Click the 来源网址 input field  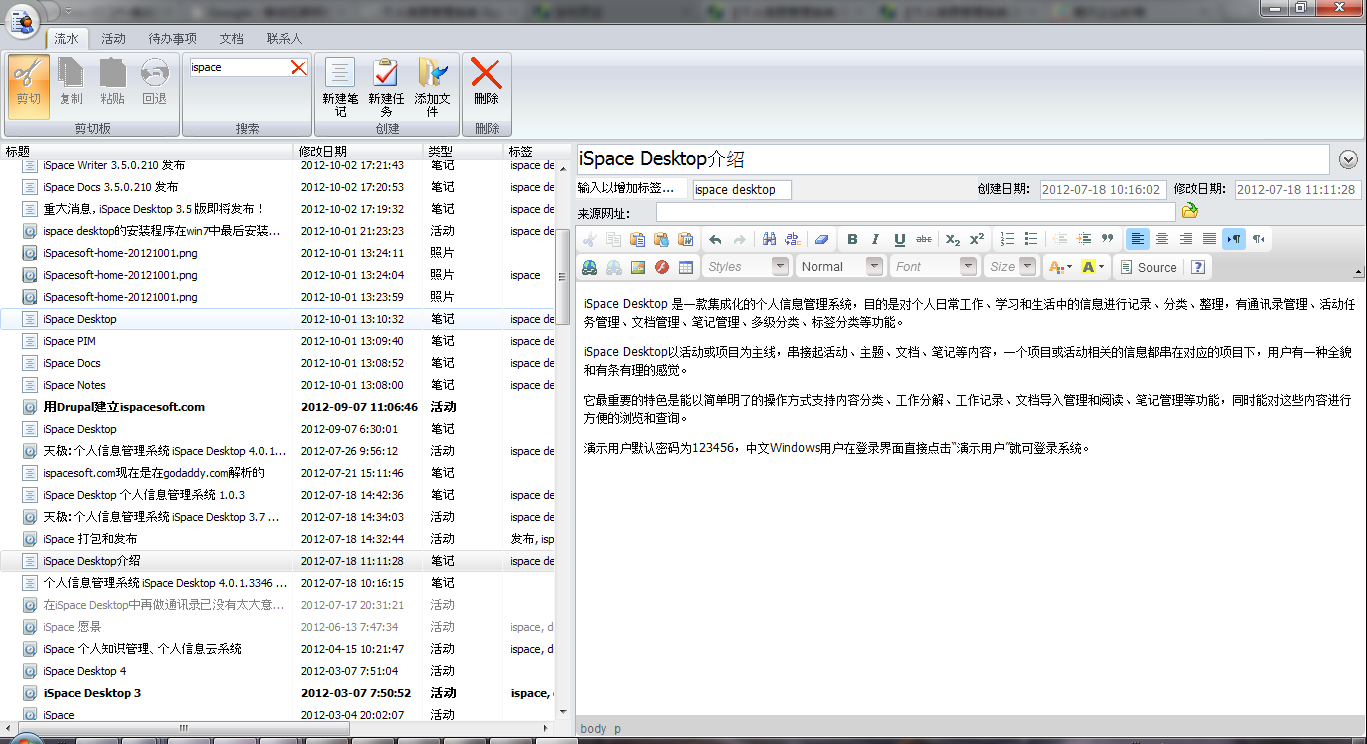tap(915, 212)
